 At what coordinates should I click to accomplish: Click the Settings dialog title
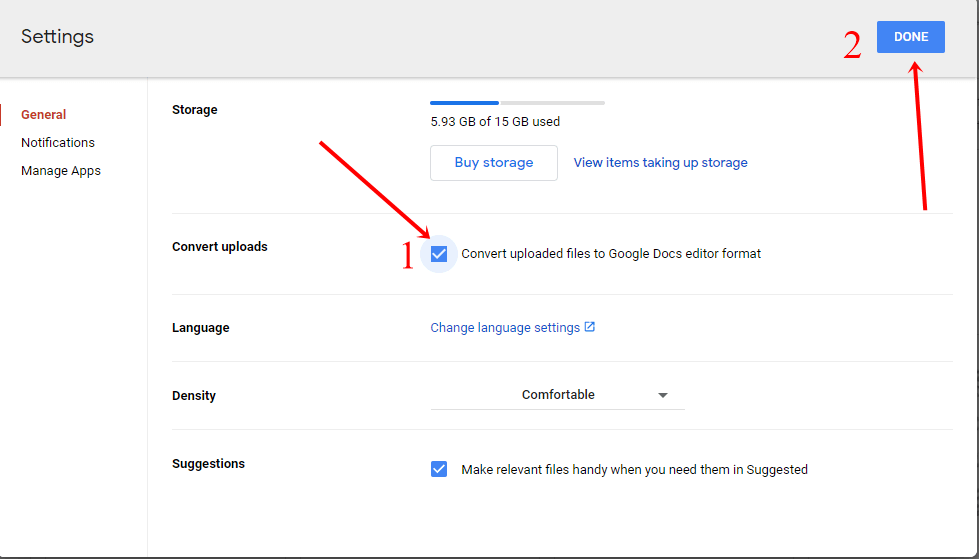(57, 37)
